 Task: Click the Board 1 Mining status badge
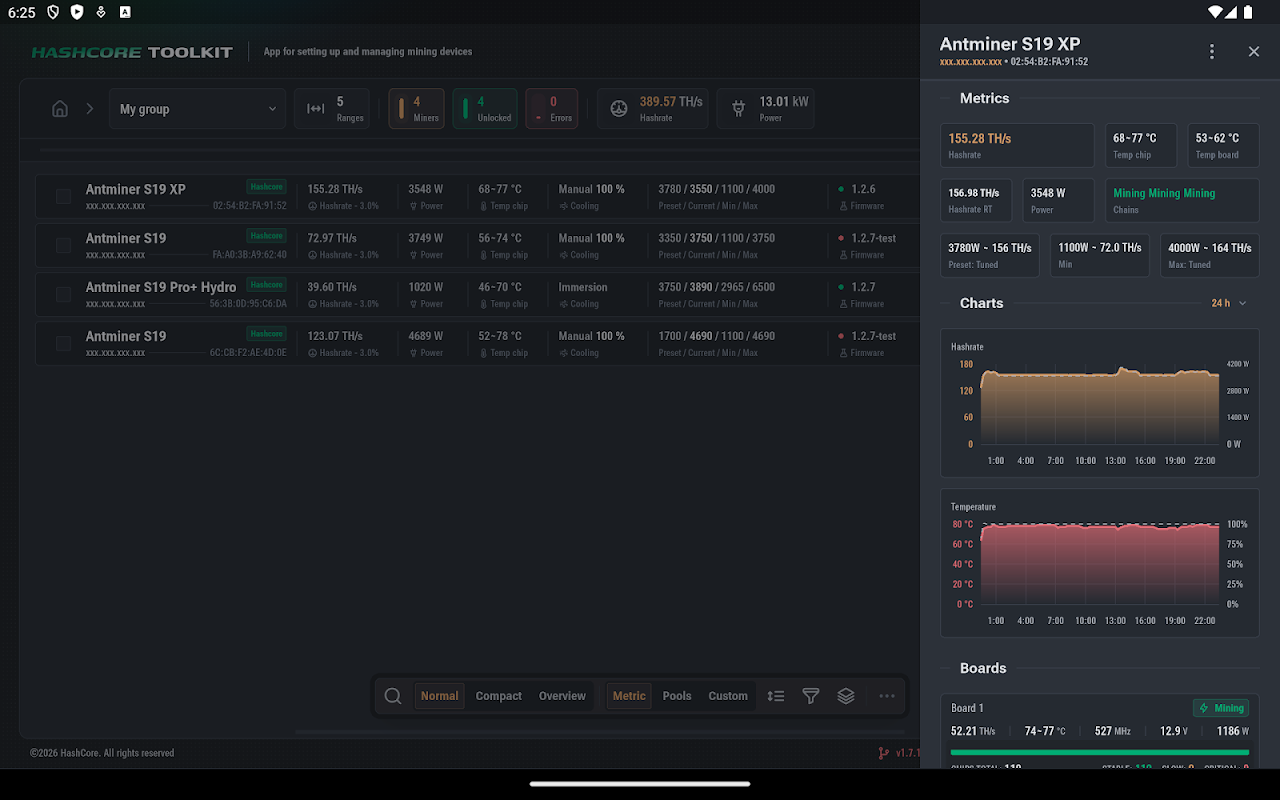pos(1221,708)
